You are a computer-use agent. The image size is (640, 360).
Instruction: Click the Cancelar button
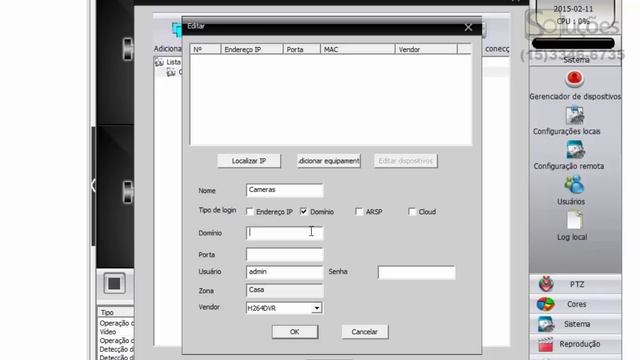(364, 332)
